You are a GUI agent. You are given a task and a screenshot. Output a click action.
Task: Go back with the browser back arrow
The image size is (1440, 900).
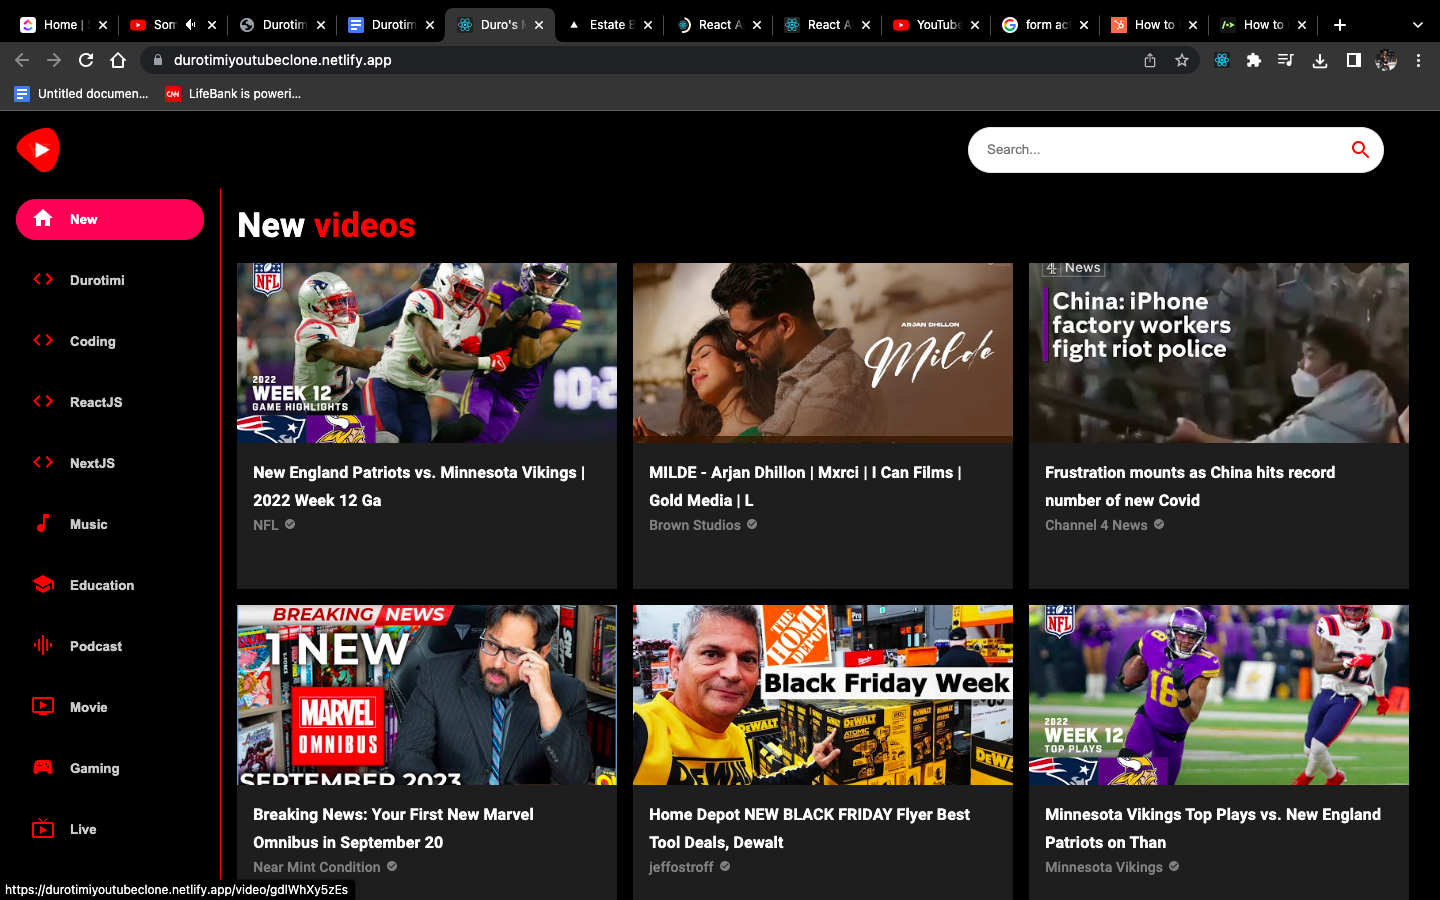click(22, 60)
